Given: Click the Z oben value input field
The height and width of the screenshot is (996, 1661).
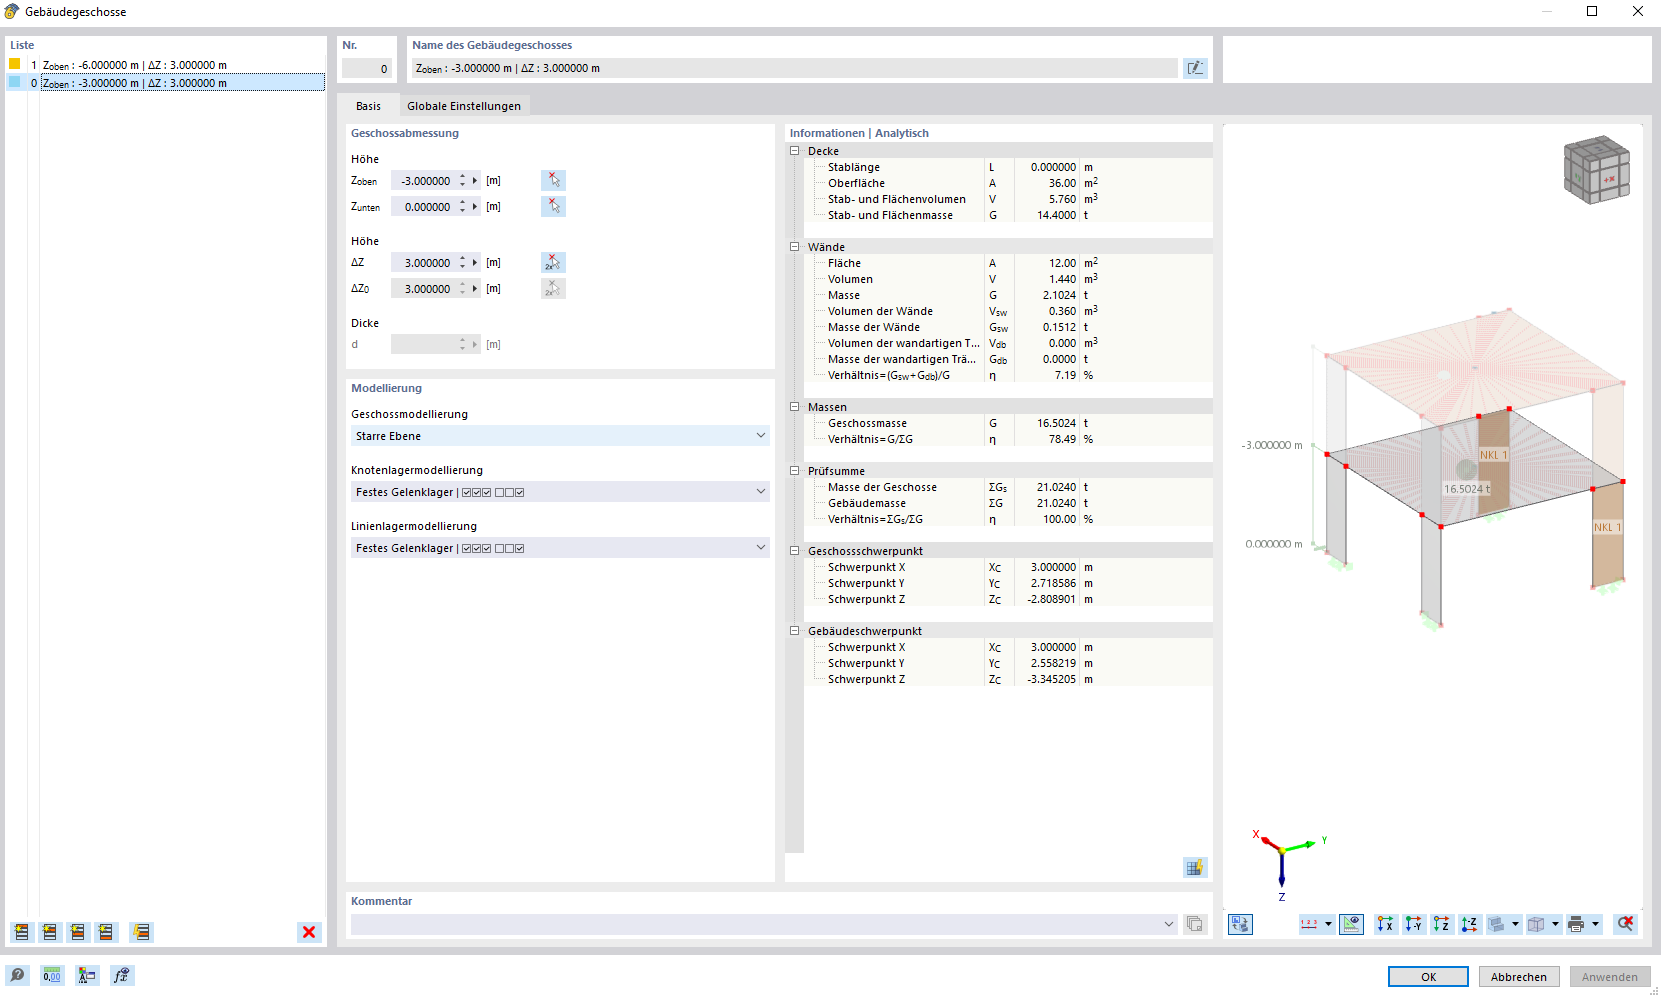Looking at the screenshot, I should (422, 181).
